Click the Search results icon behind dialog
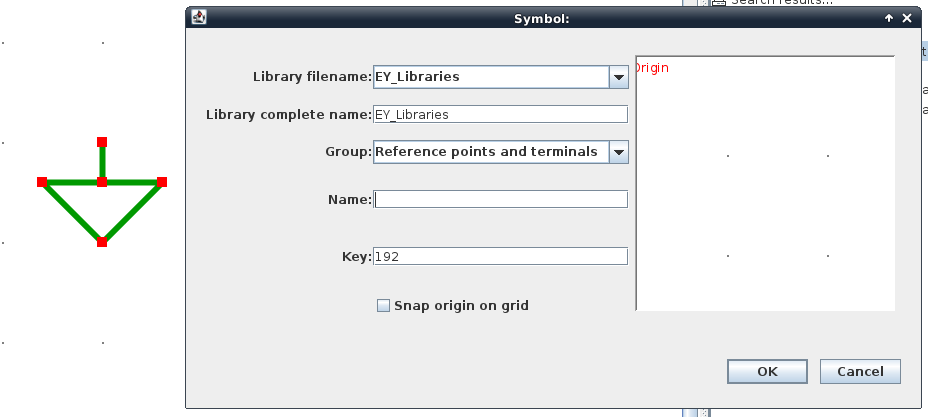This screenshot has width=928, height=417. [x=718, y=3]
